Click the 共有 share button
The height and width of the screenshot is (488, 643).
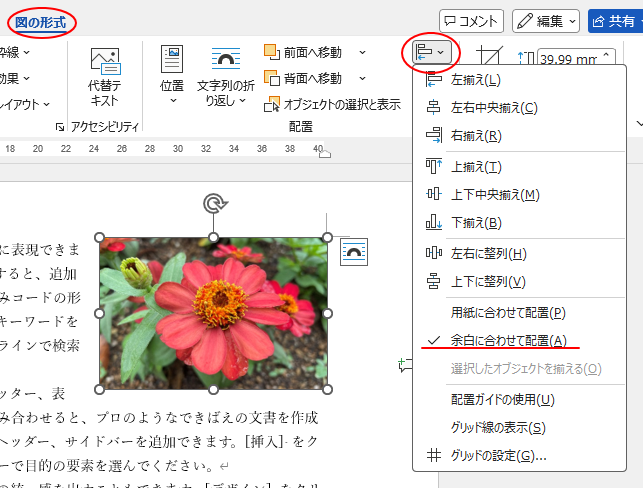click(615, 21)
